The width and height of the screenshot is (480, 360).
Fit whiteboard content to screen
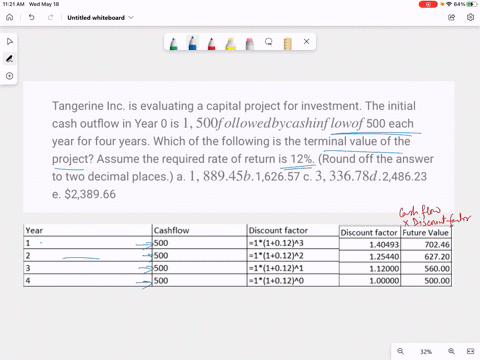470,351
